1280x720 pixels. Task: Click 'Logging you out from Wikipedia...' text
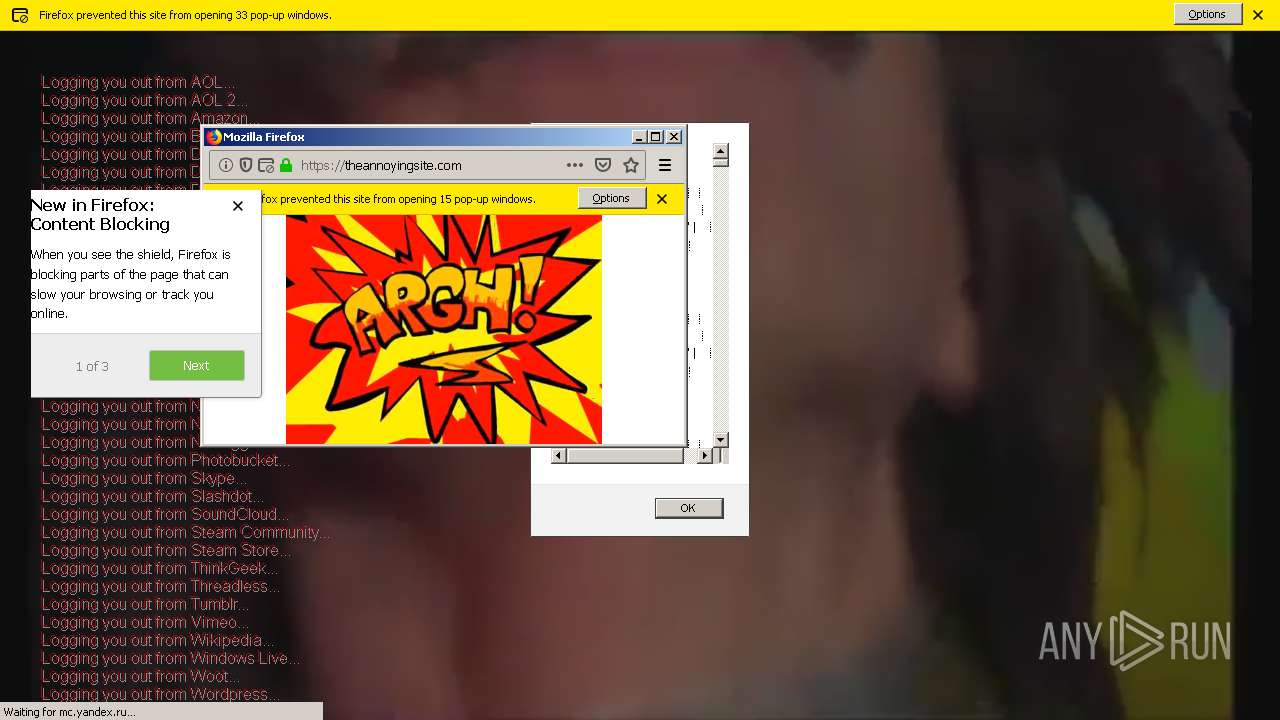[x=157, y=640]
